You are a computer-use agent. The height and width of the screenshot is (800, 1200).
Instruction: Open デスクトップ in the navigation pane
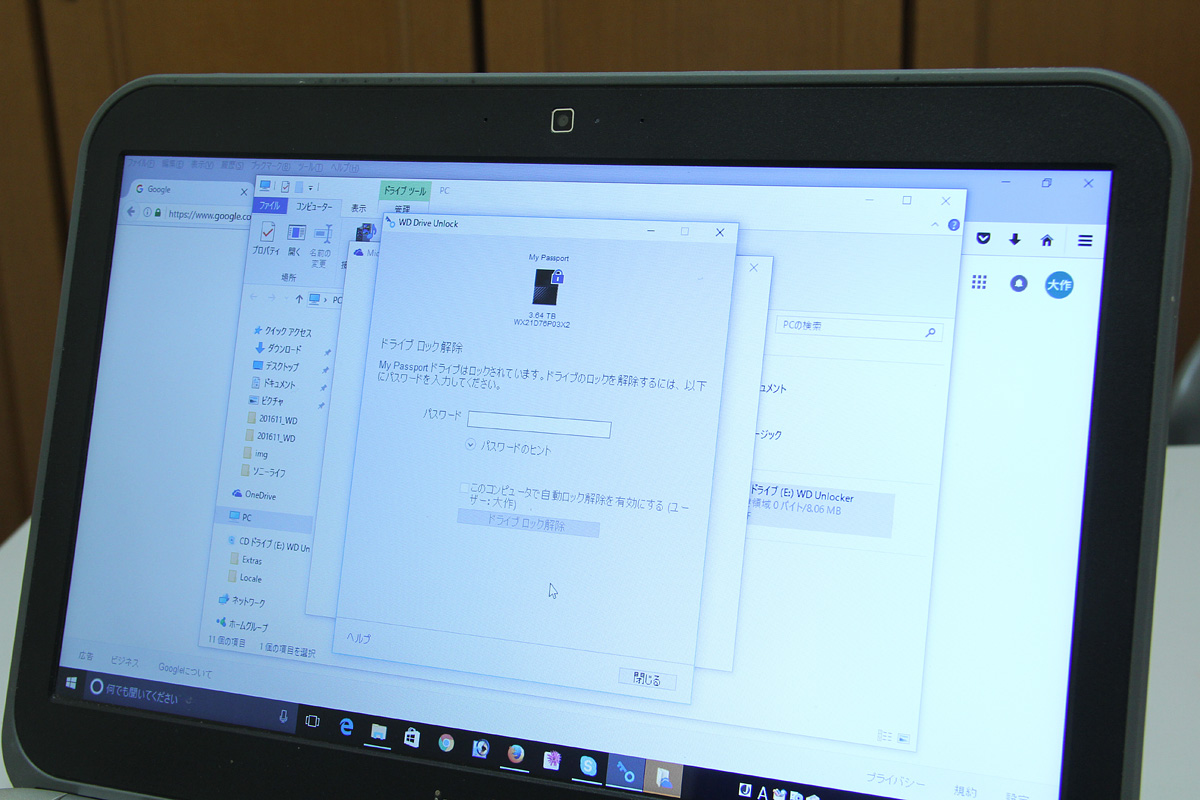click(275, 366)
